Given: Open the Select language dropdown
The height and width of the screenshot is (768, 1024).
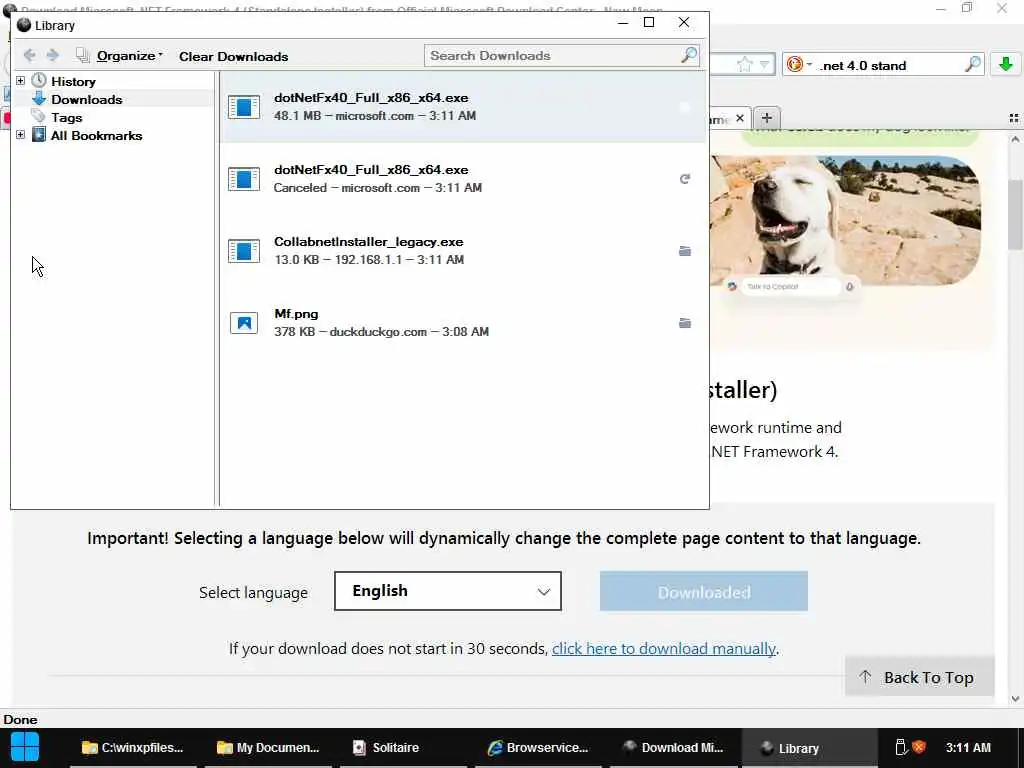Looking at the screenshot, I should tap(447, 591).
